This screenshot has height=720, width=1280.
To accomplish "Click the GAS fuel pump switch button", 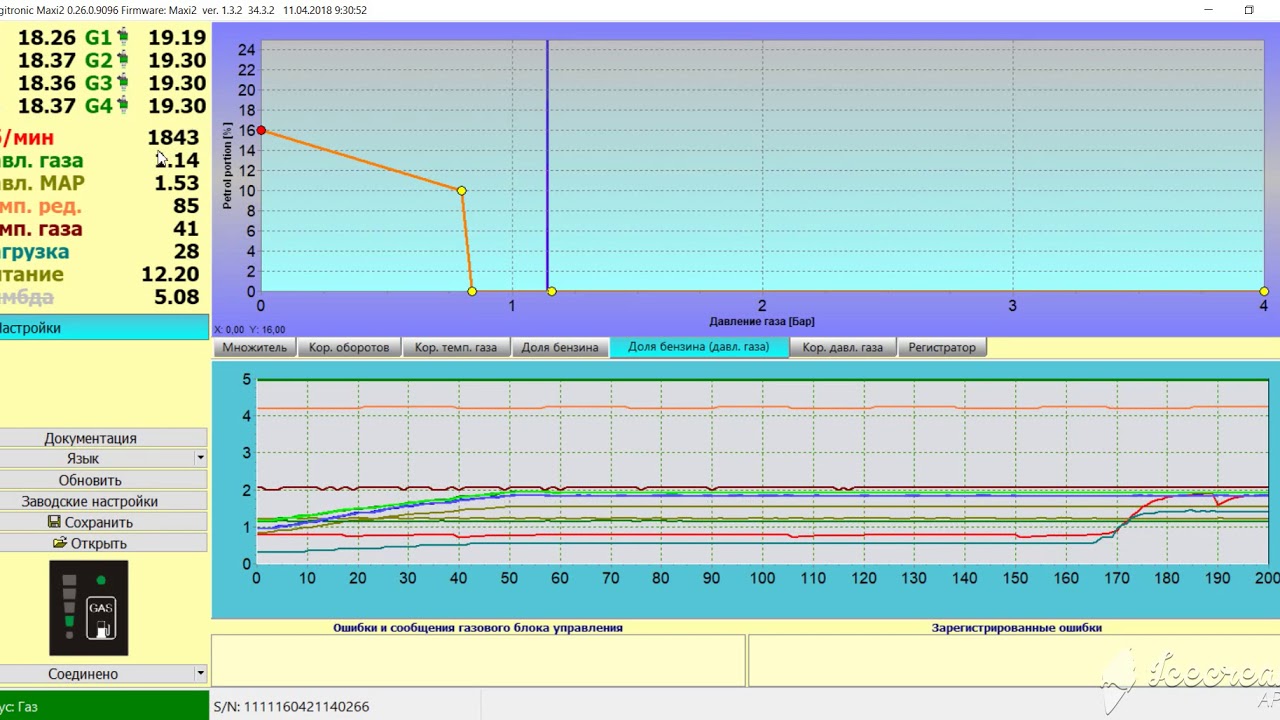I will click(x=101, y=617).
